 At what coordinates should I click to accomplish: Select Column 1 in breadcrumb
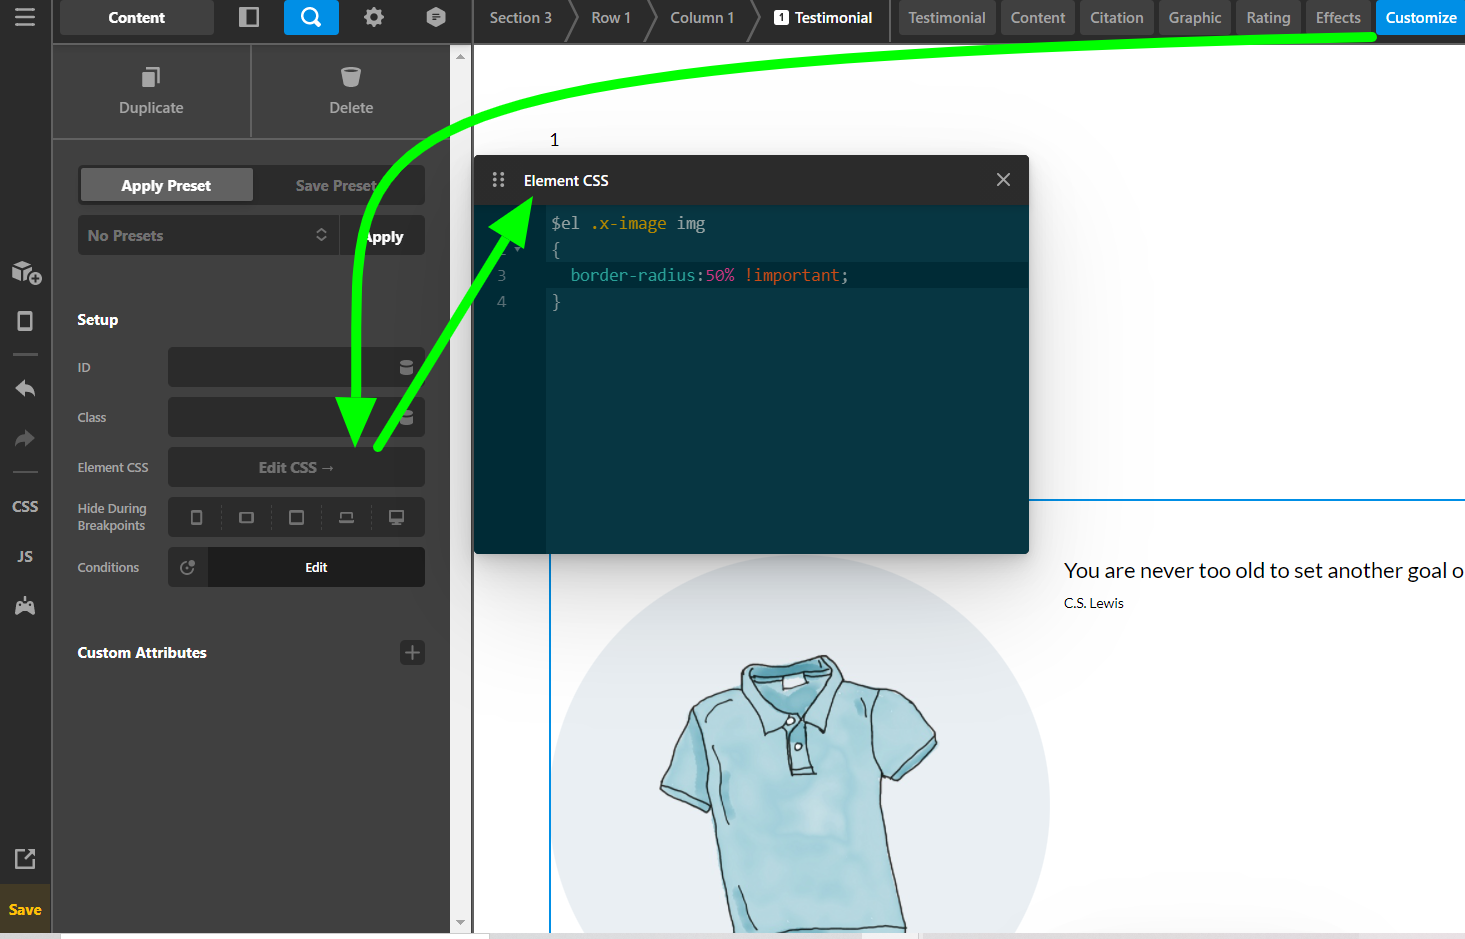pyautogui.click(x=701, y=18)
